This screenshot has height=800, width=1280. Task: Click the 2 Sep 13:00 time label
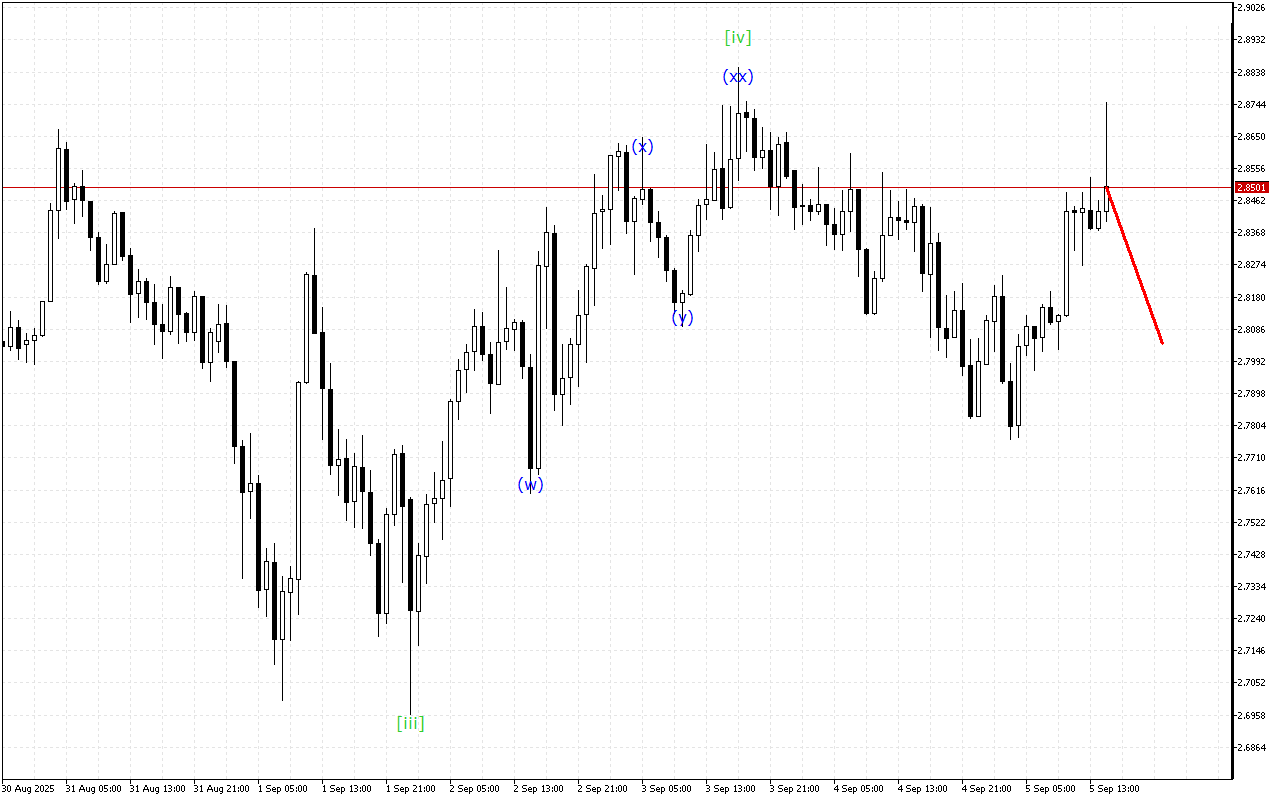538,789
